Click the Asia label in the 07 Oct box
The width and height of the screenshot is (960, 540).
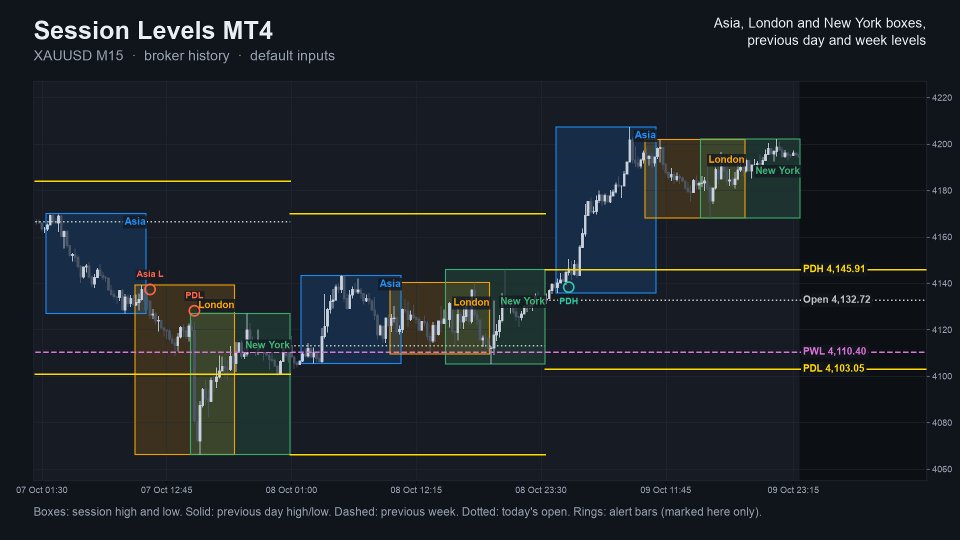135,222
